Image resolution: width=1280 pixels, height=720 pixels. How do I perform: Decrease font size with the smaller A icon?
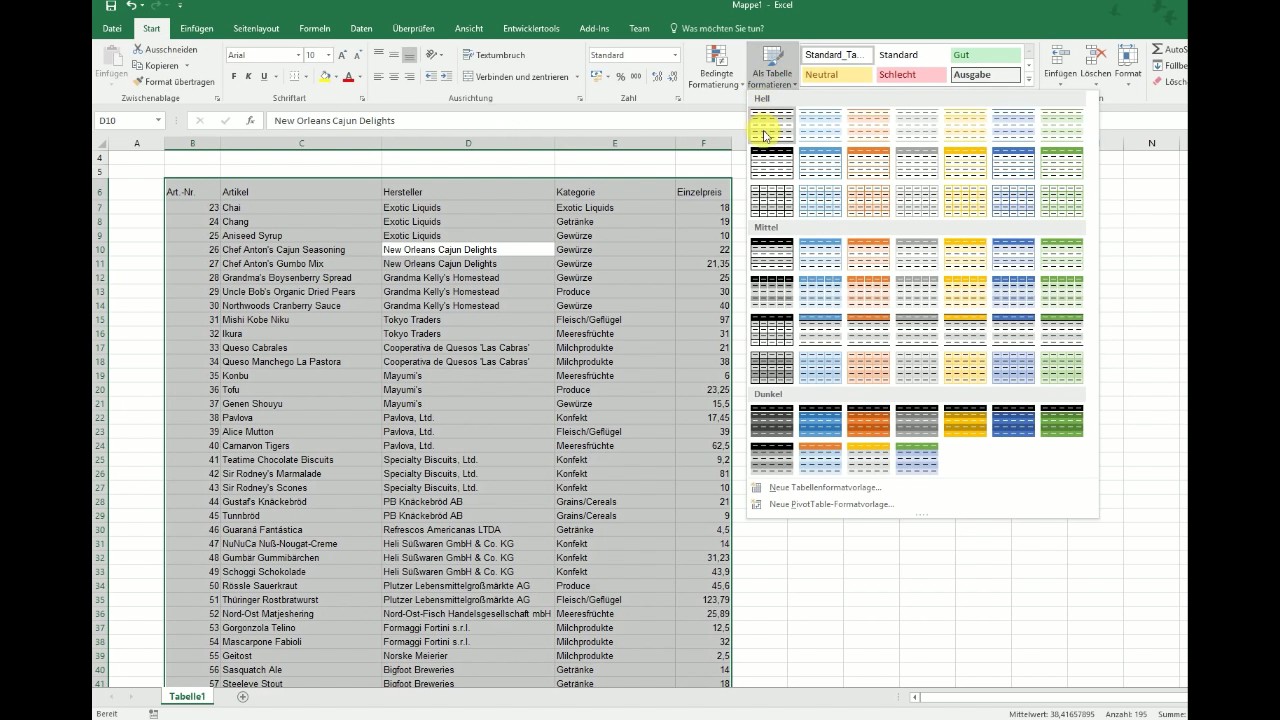tap(358, 55)
